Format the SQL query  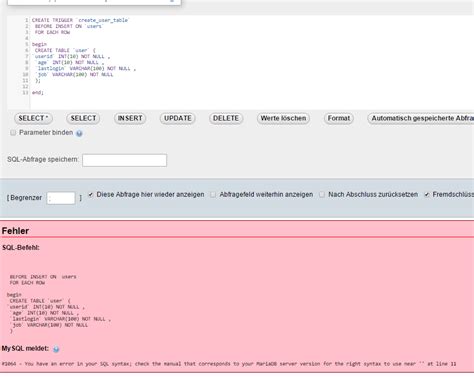[339, 118]
